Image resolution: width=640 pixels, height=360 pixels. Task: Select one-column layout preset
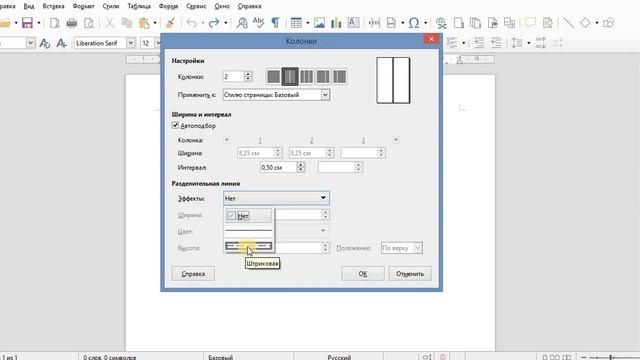[273, 76]
